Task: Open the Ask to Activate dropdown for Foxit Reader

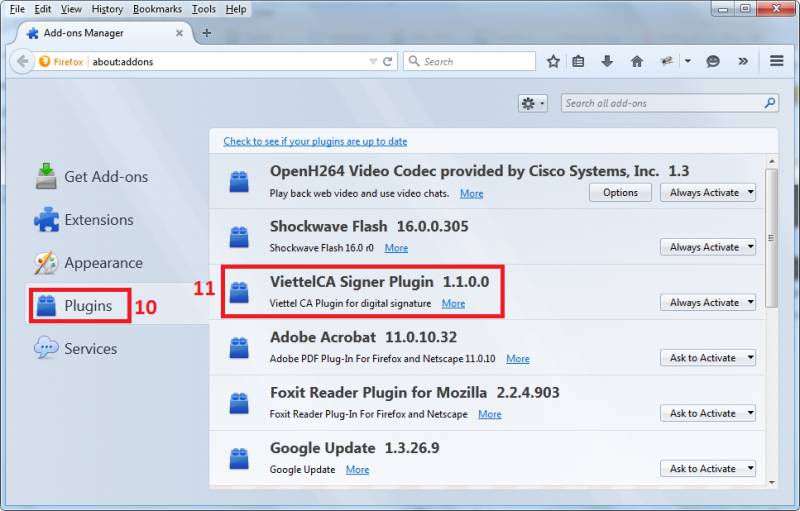Action: click(x=708, y=413)
